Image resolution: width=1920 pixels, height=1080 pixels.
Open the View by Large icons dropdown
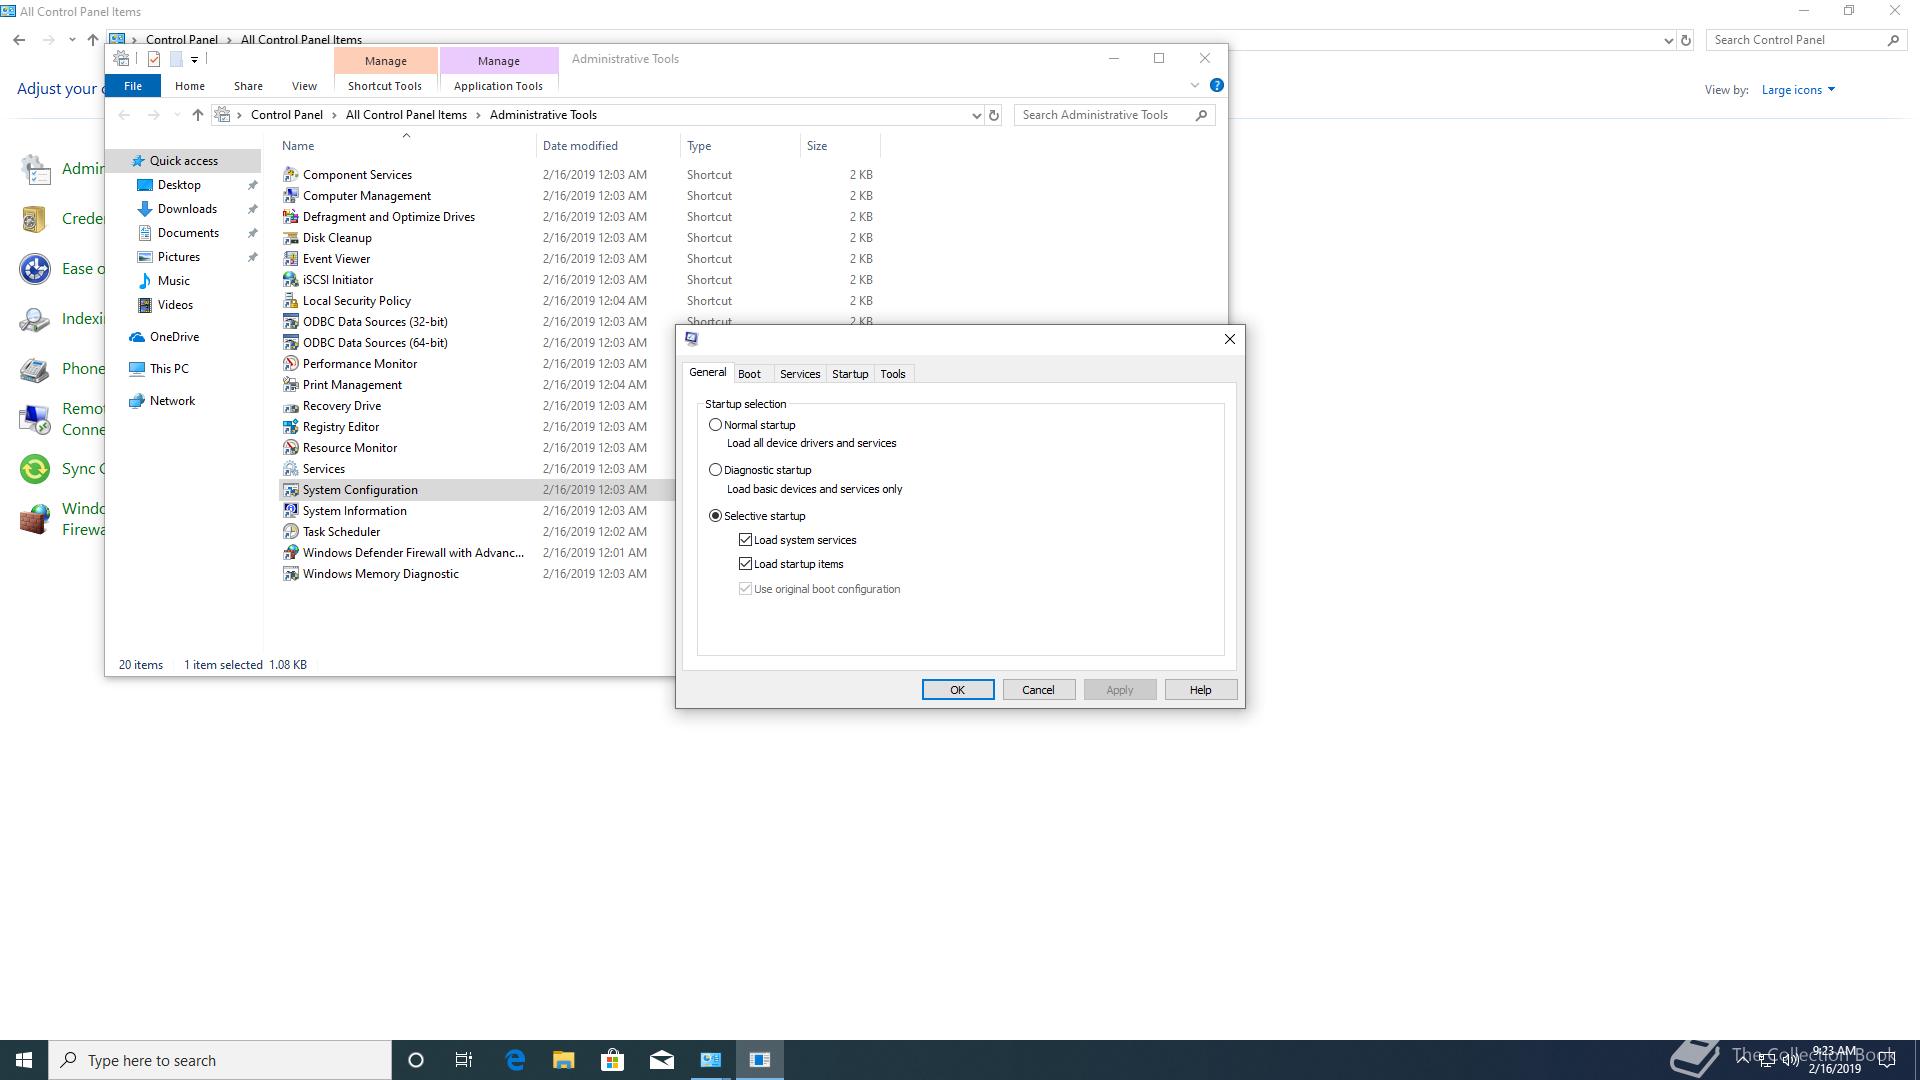[1797, 90]
